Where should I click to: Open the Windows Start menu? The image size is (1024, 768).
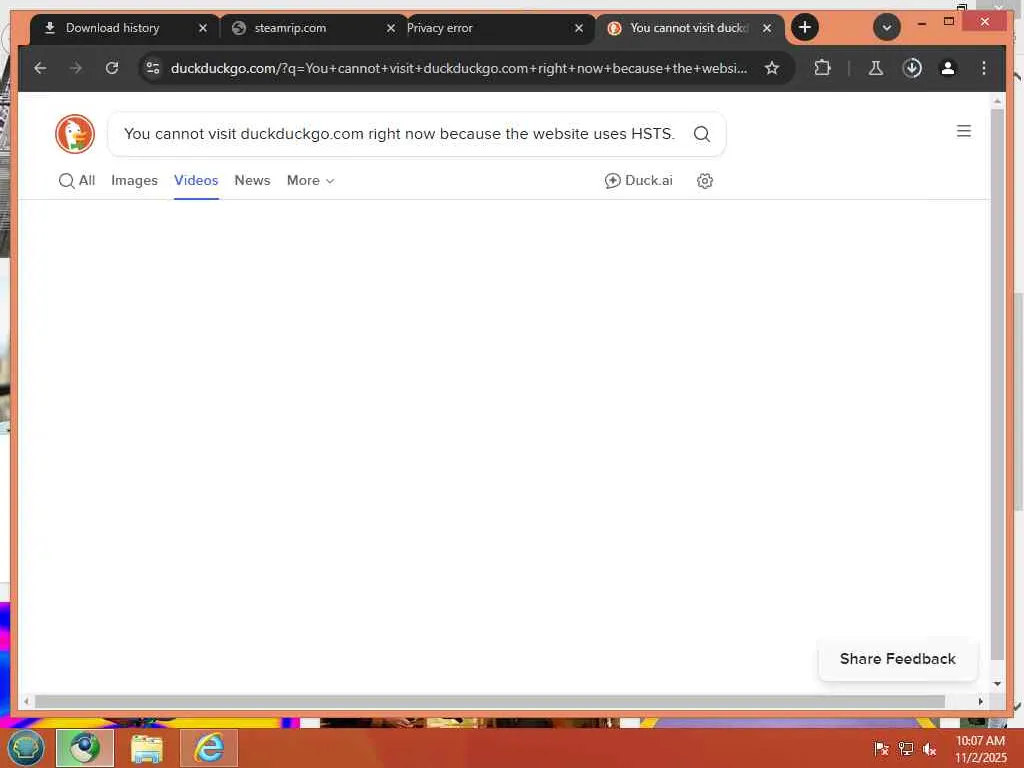coord(25,748)
